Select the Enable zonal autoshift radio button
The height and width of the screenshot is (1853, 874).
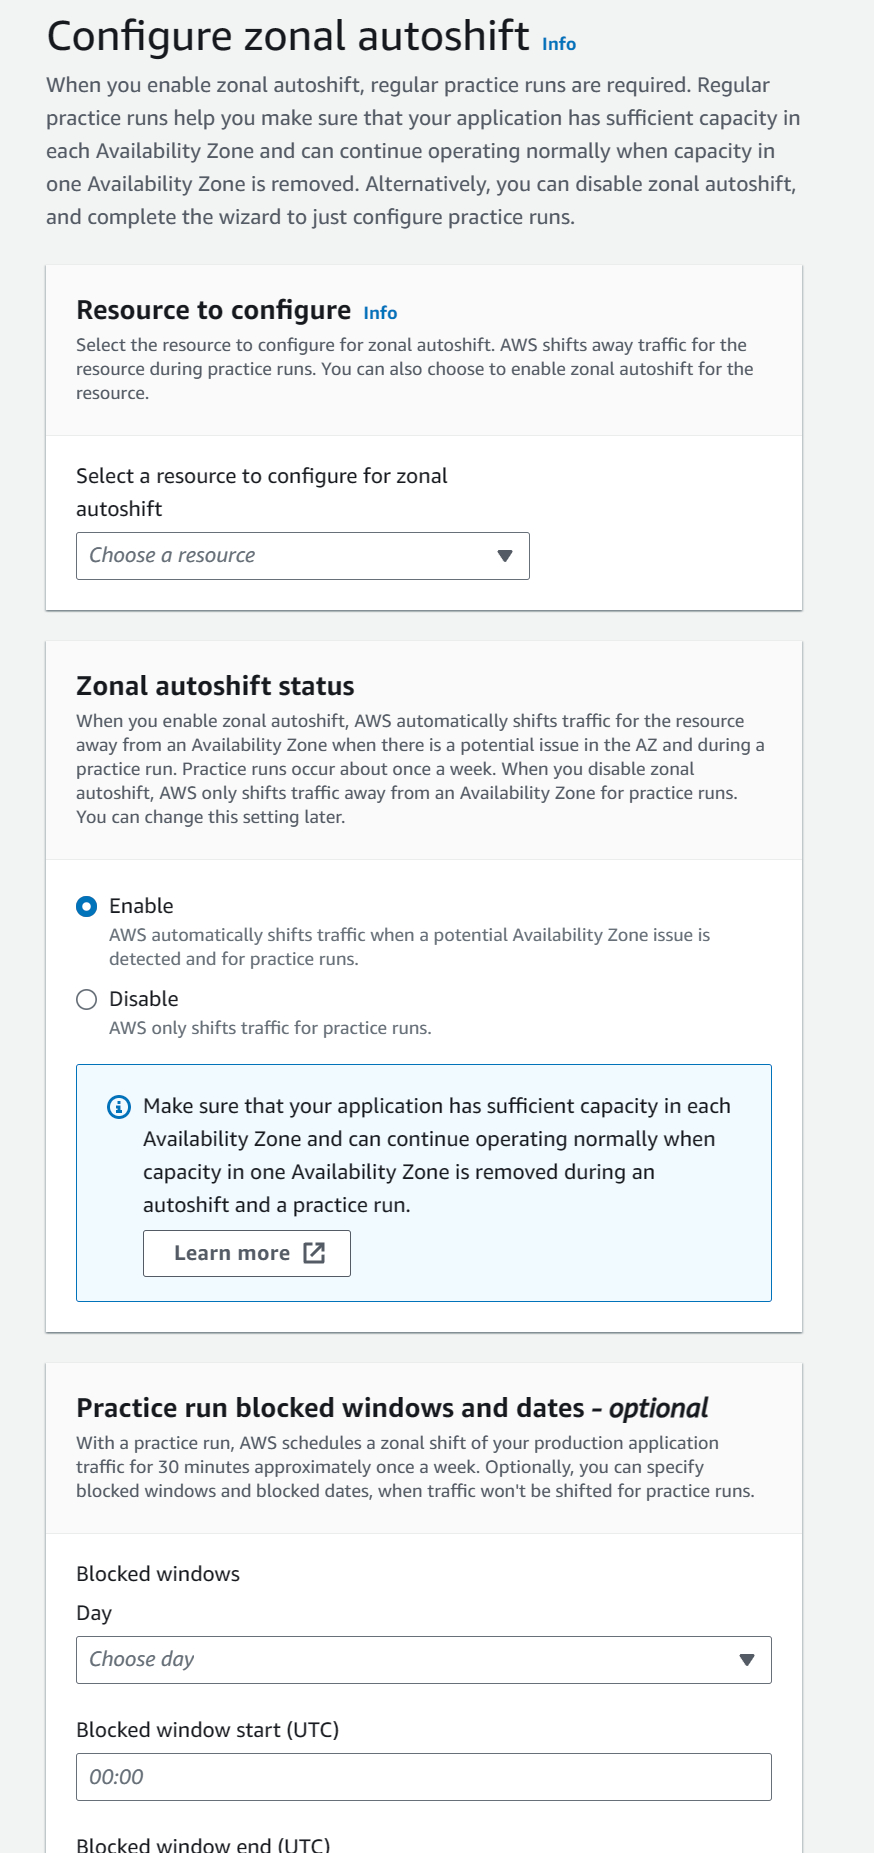(87, 906)
